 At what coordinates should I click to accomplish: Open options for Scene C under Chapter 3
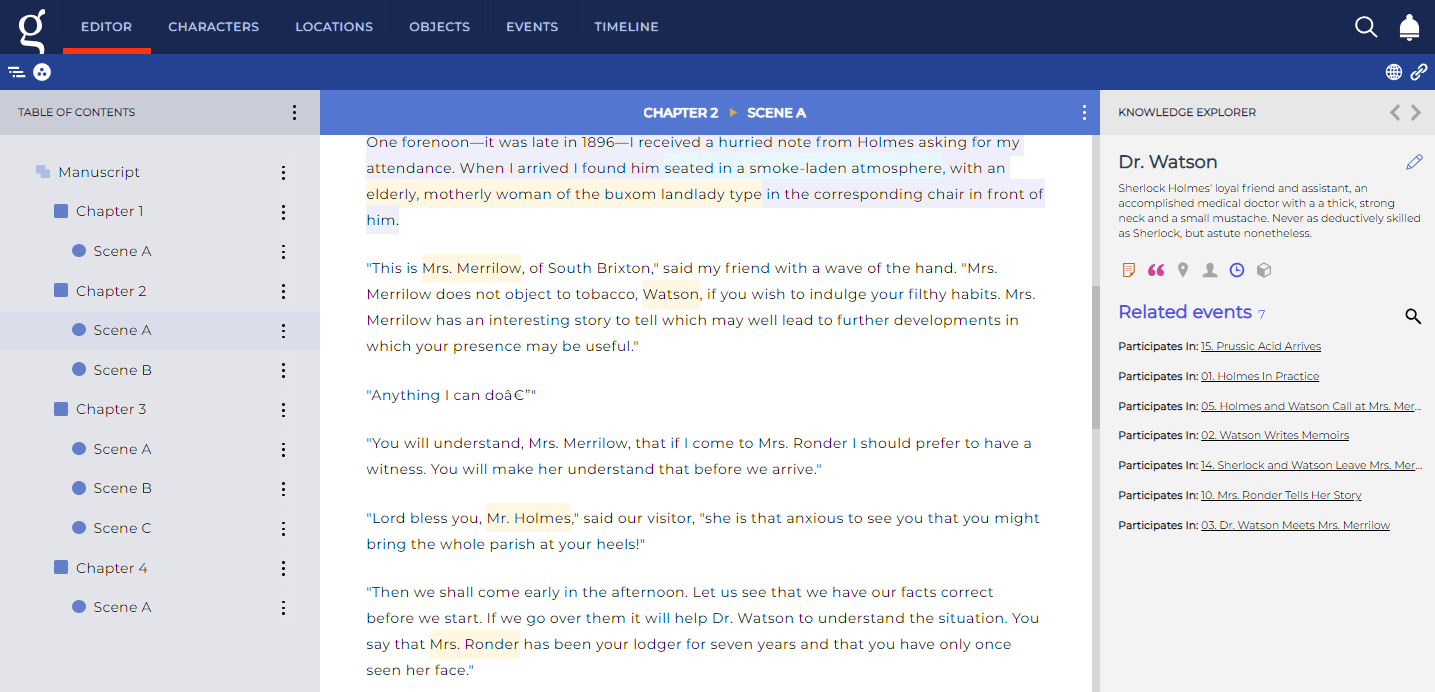point(284,529)
